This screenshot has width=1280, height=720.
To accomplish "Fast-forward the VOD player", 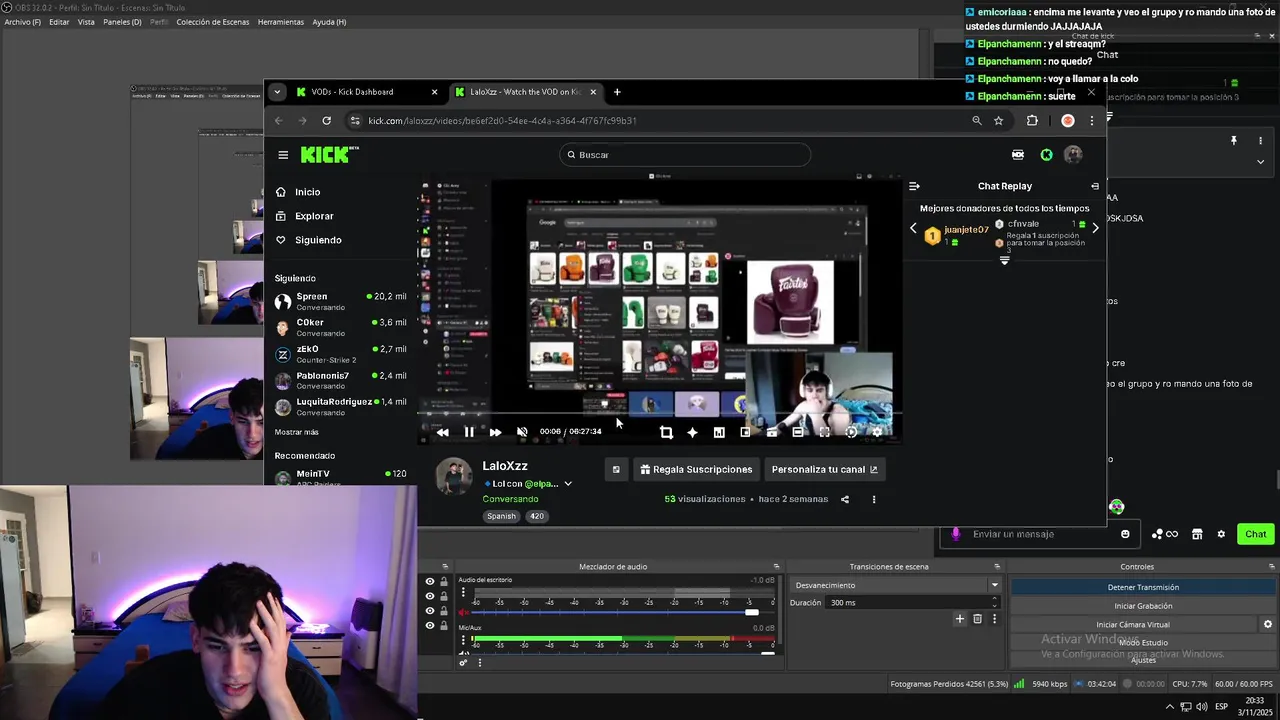I will pyautogui.click(x=495, y=432).
